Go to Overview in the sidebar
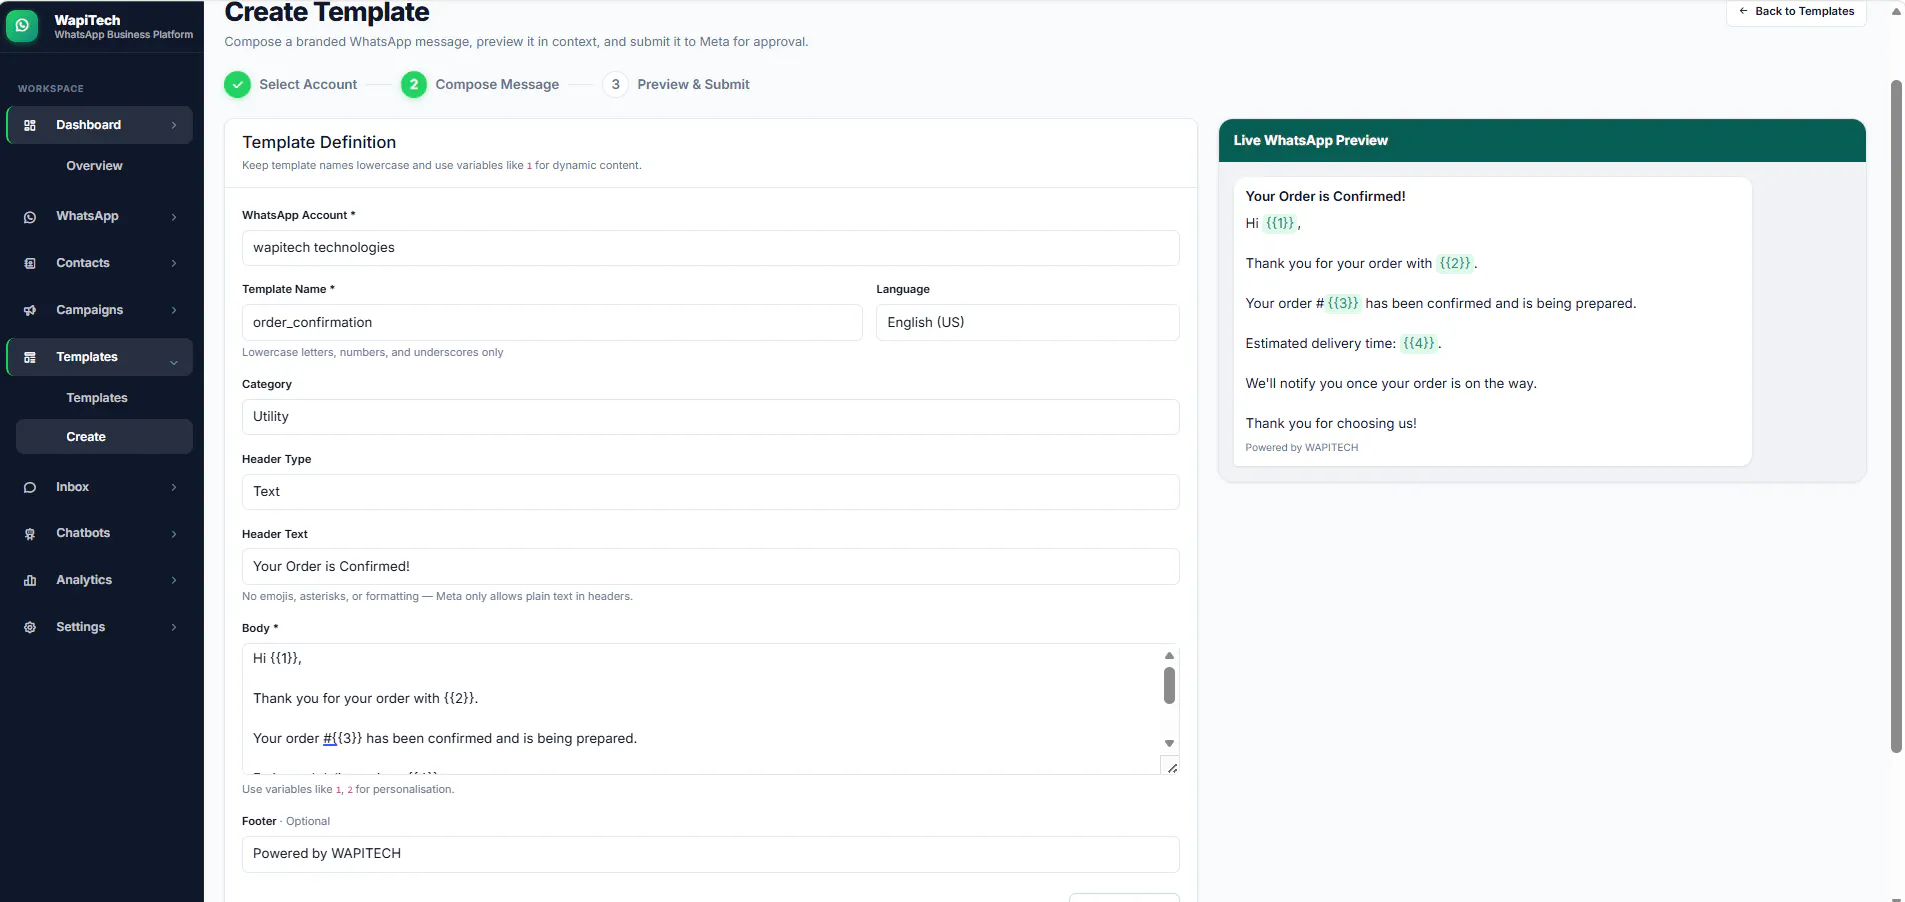 pos(95,166)
